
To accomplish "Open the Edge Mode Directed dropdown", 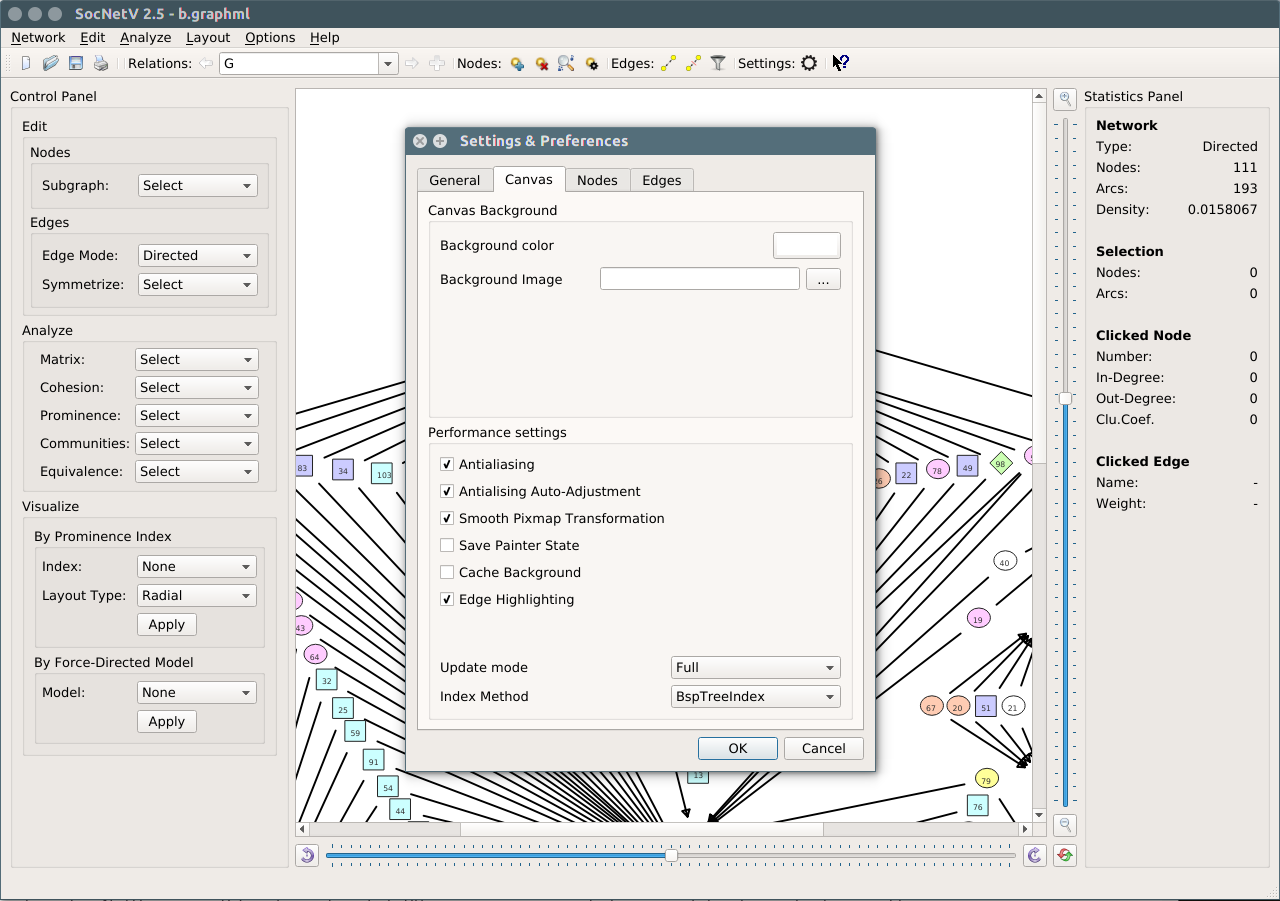I will tap(197, 255).
